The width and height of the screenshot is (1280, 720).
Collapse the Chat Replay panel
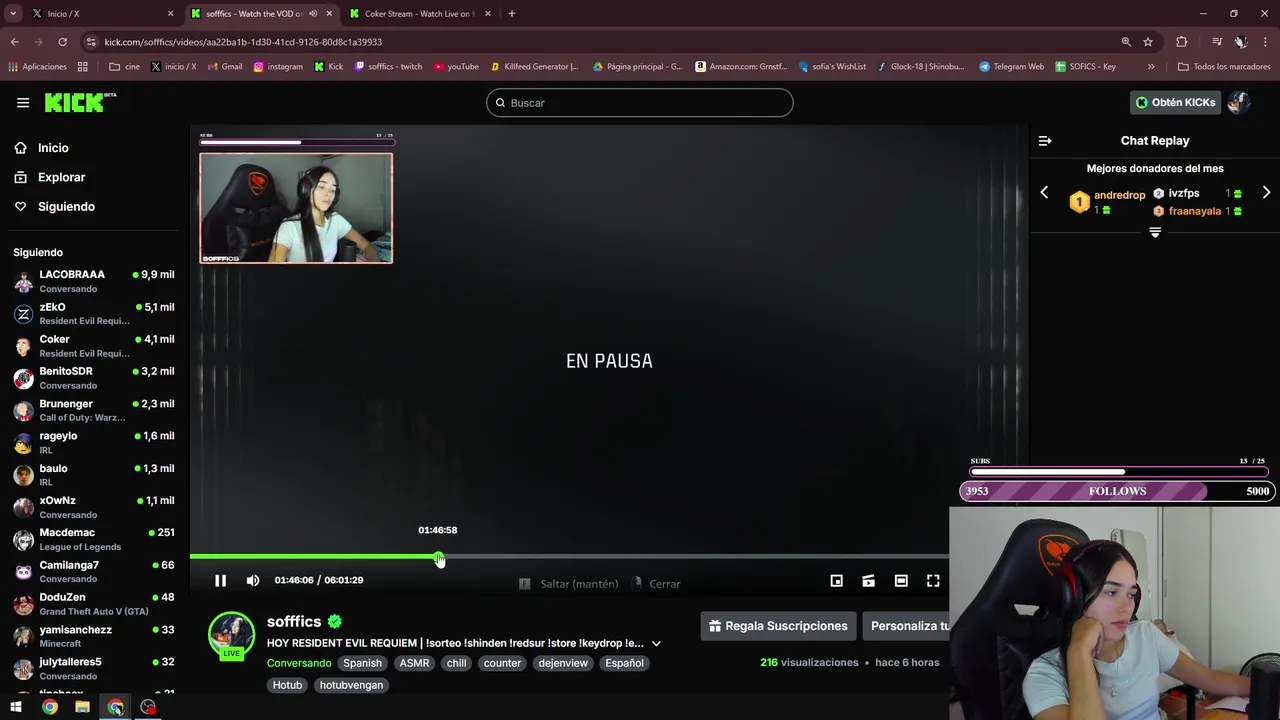[x=1045, y=141]
